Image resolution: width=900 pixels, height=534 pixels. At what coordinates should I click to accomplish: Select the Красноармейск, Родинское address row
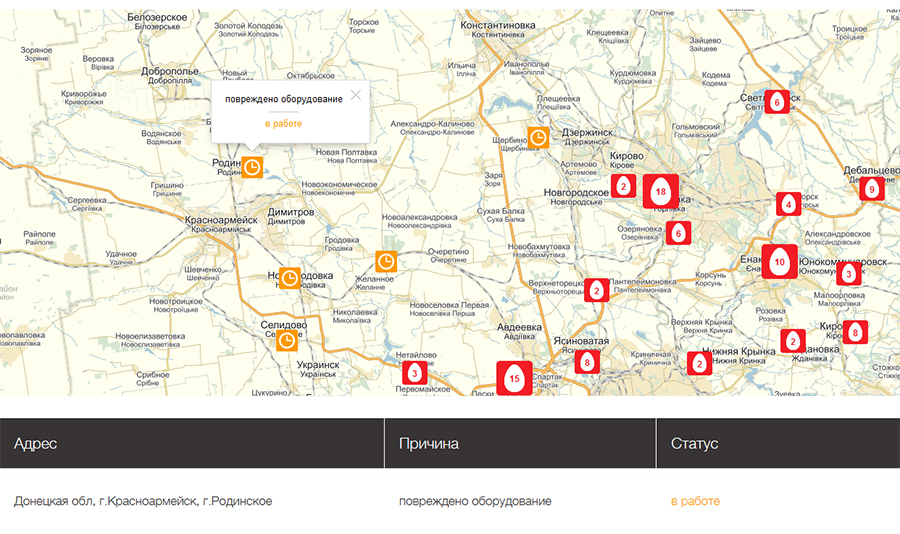pos(143,501)
